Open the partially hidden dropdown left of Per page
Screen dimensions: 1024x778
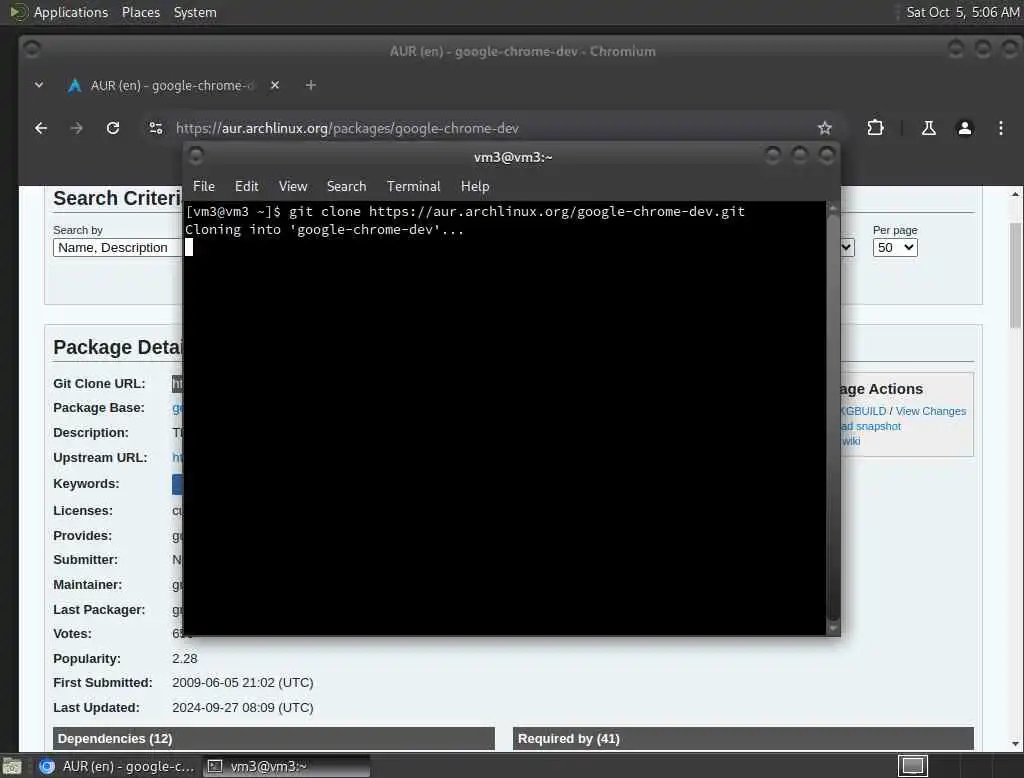pyautogui.click(x=847, y=248)
